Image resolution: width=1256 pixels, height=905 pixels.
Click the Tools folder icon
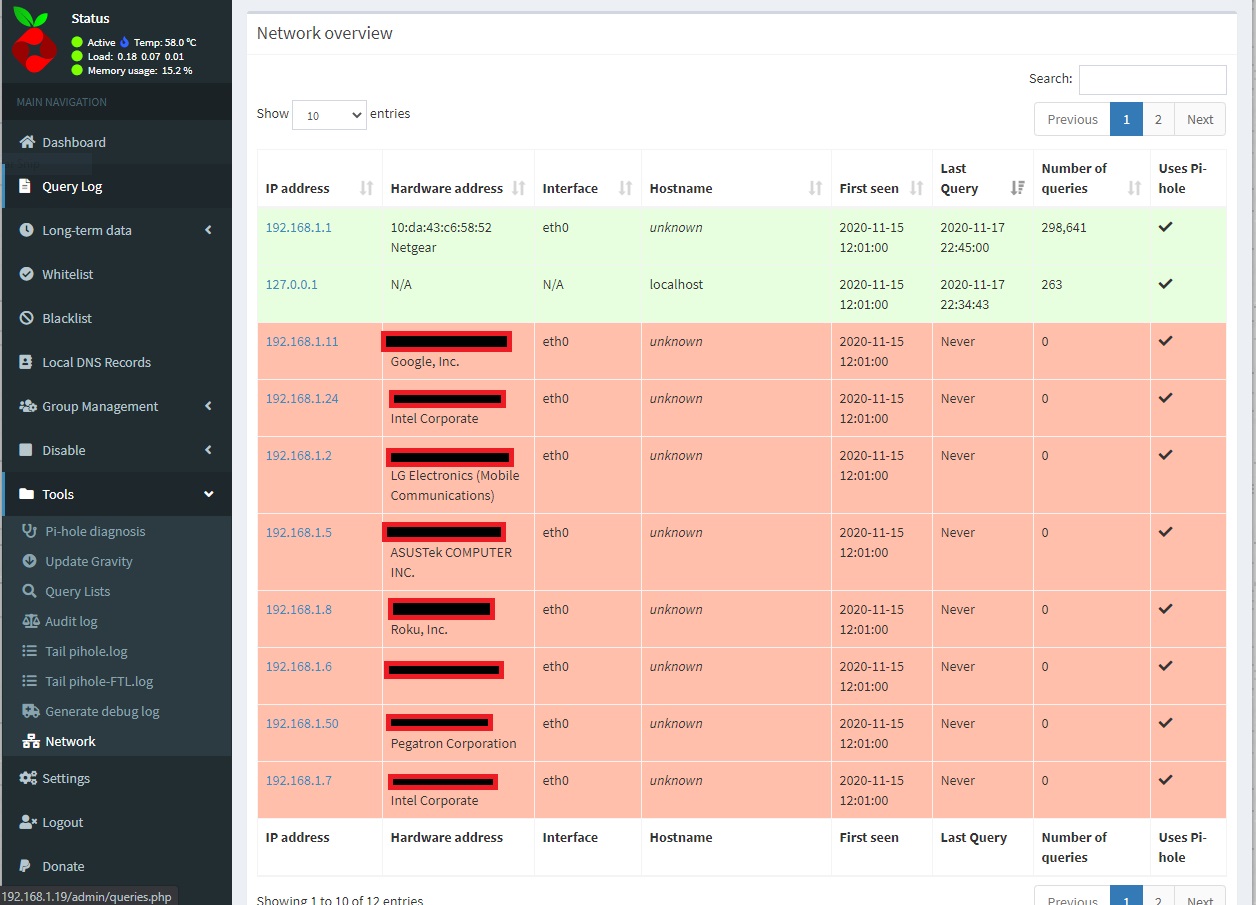(x=26, y=494)
